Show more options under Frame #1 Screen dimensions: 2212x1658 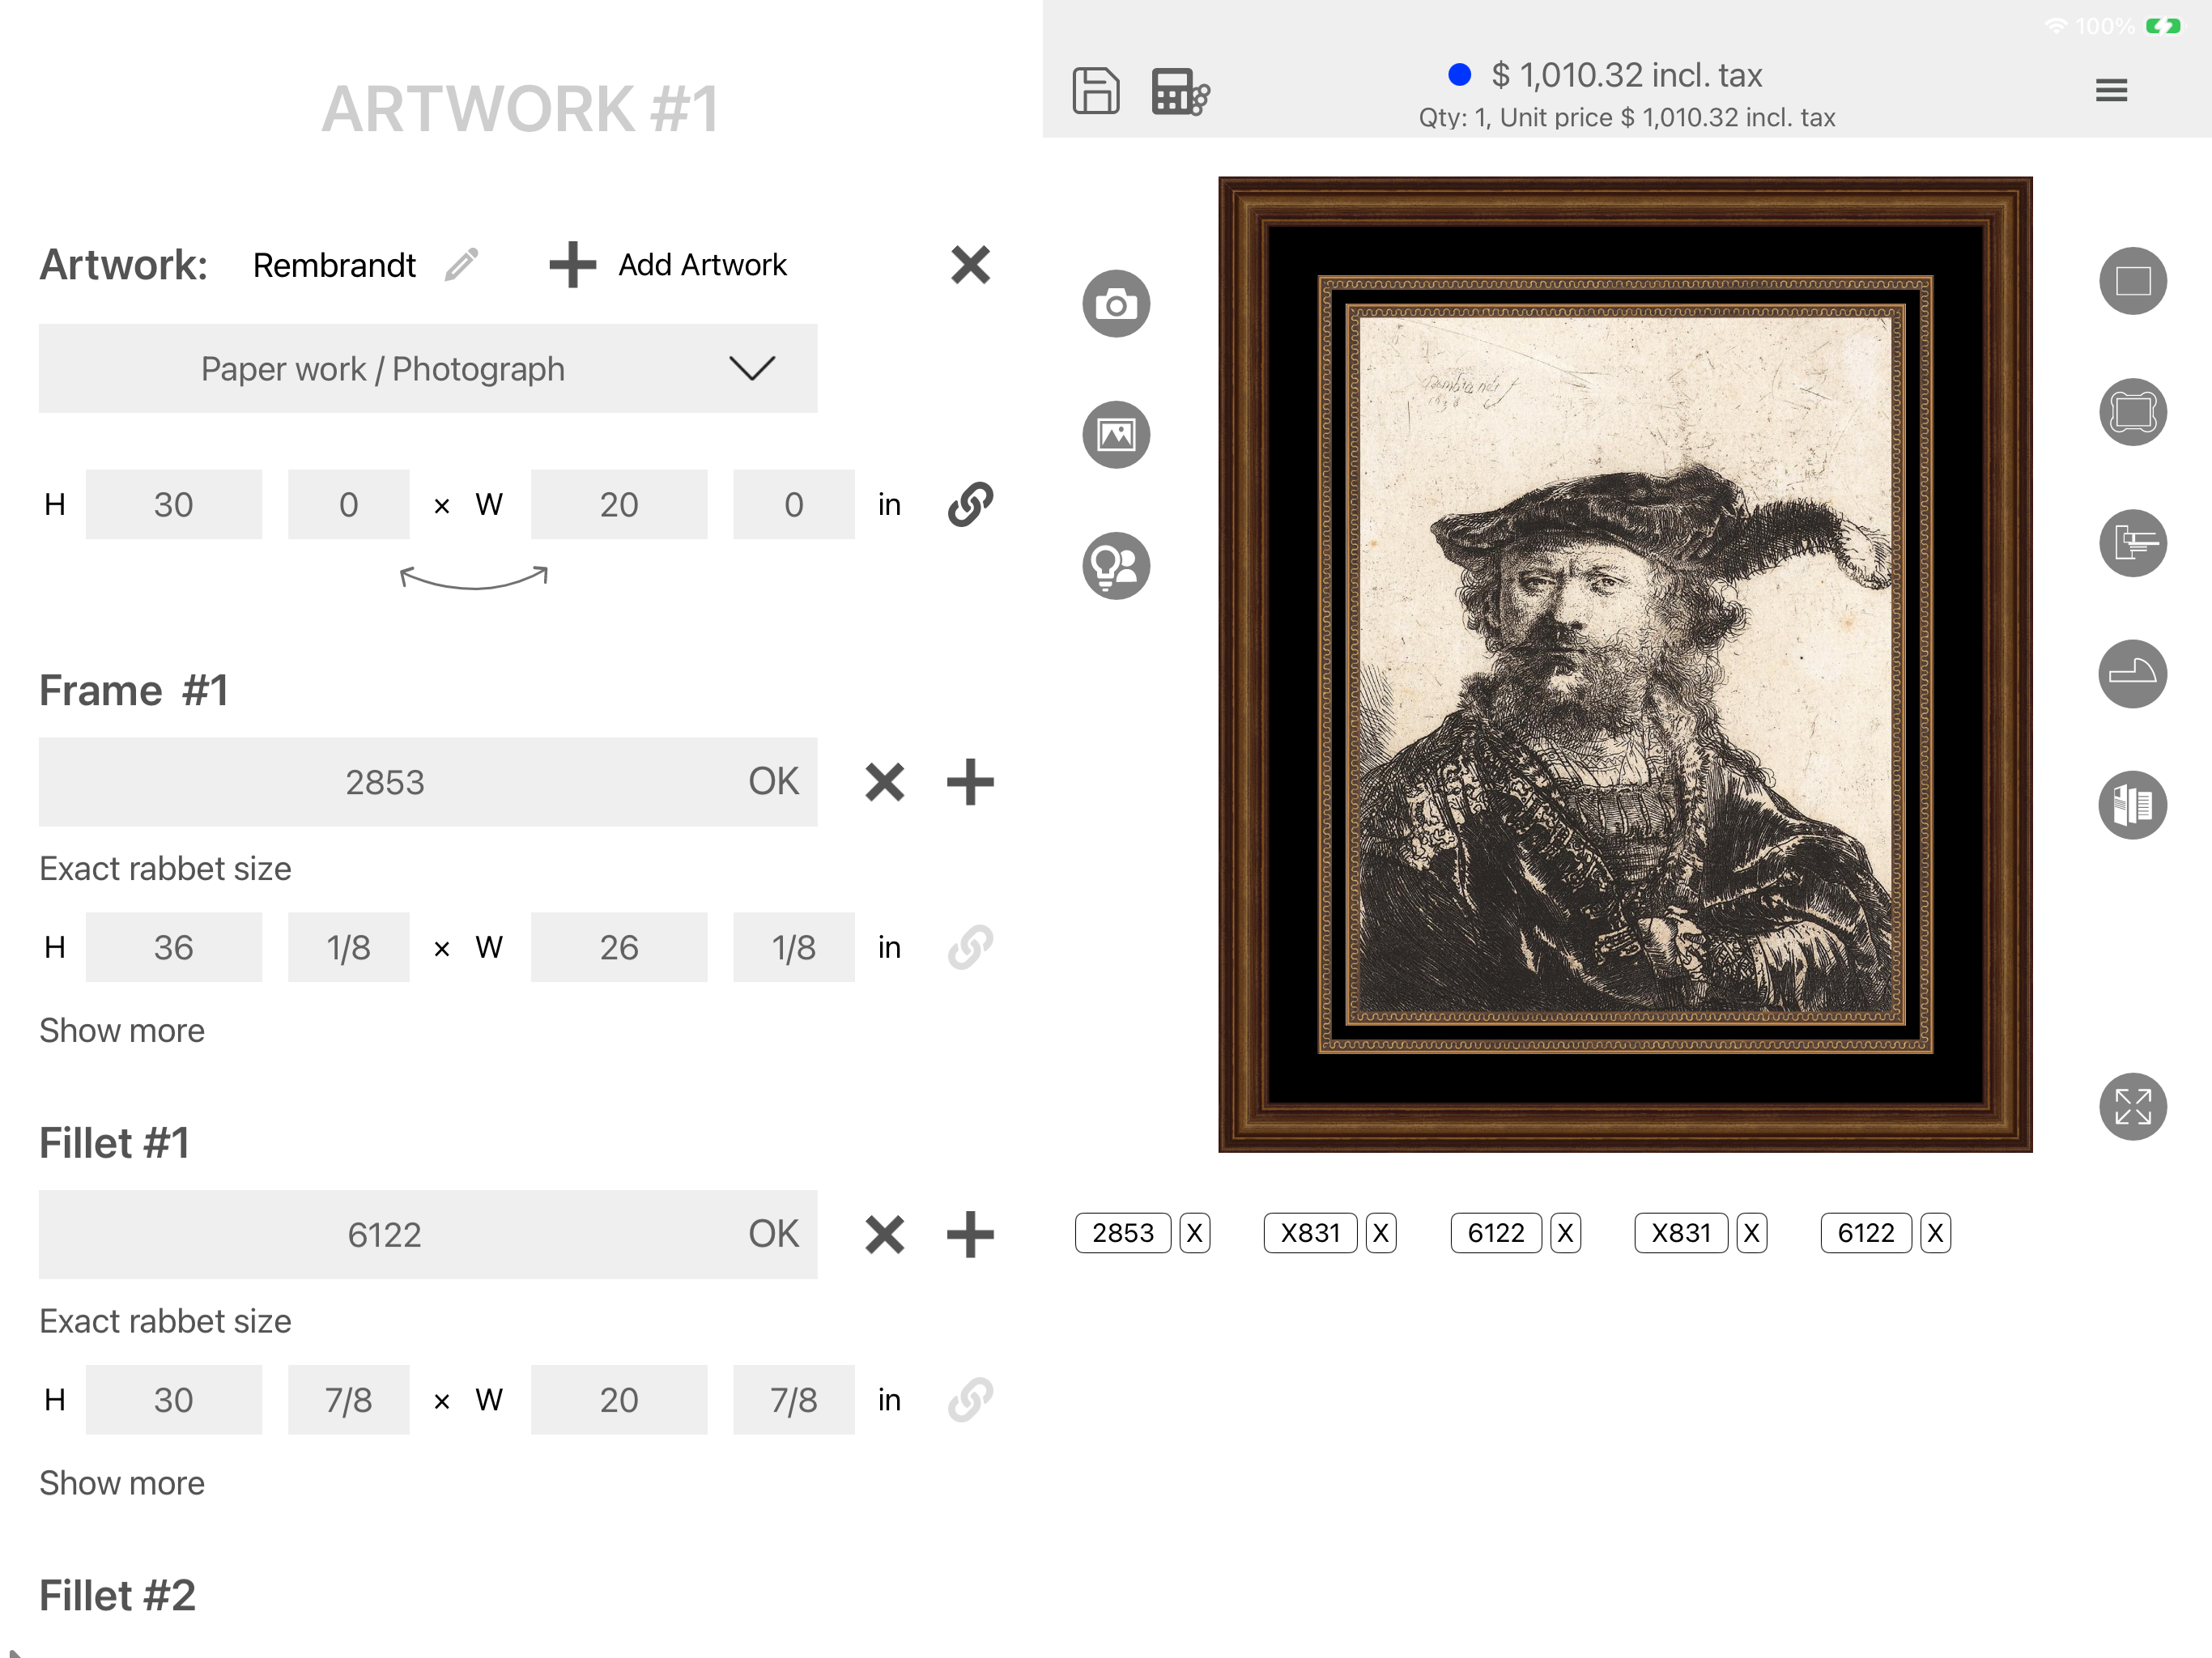point(122,1030)
